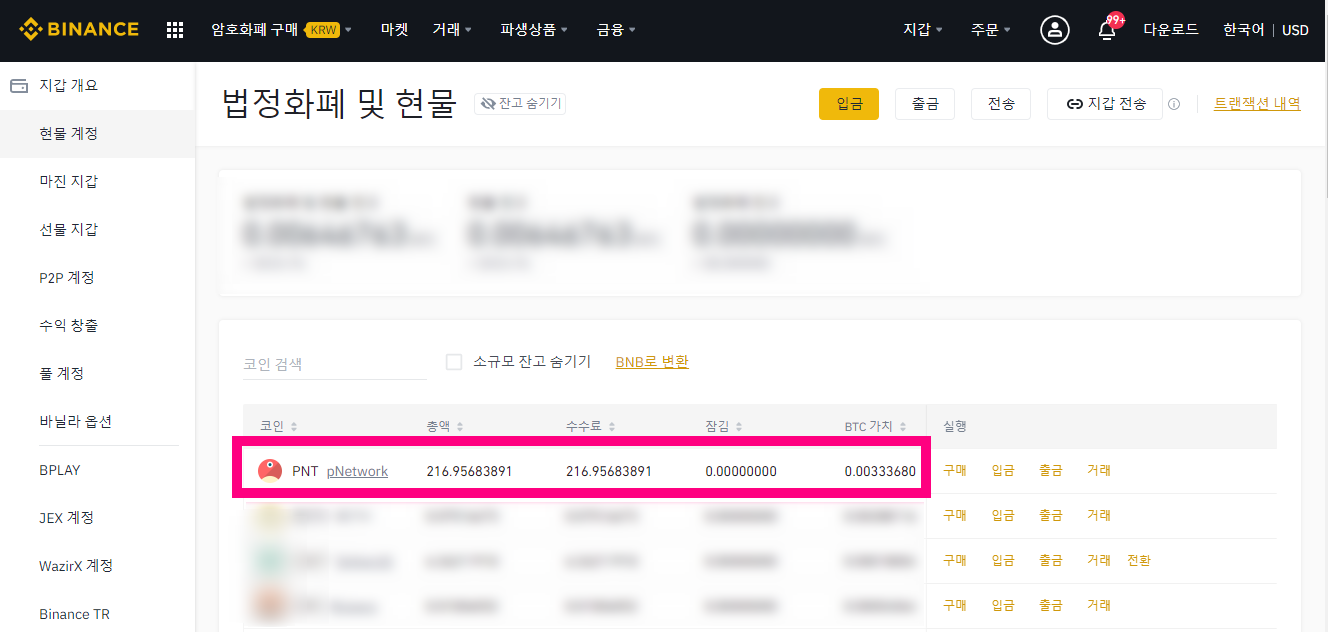Click the PNT coin logo
This screenshot has height=632, width=1328.
[x=269, y=471]
